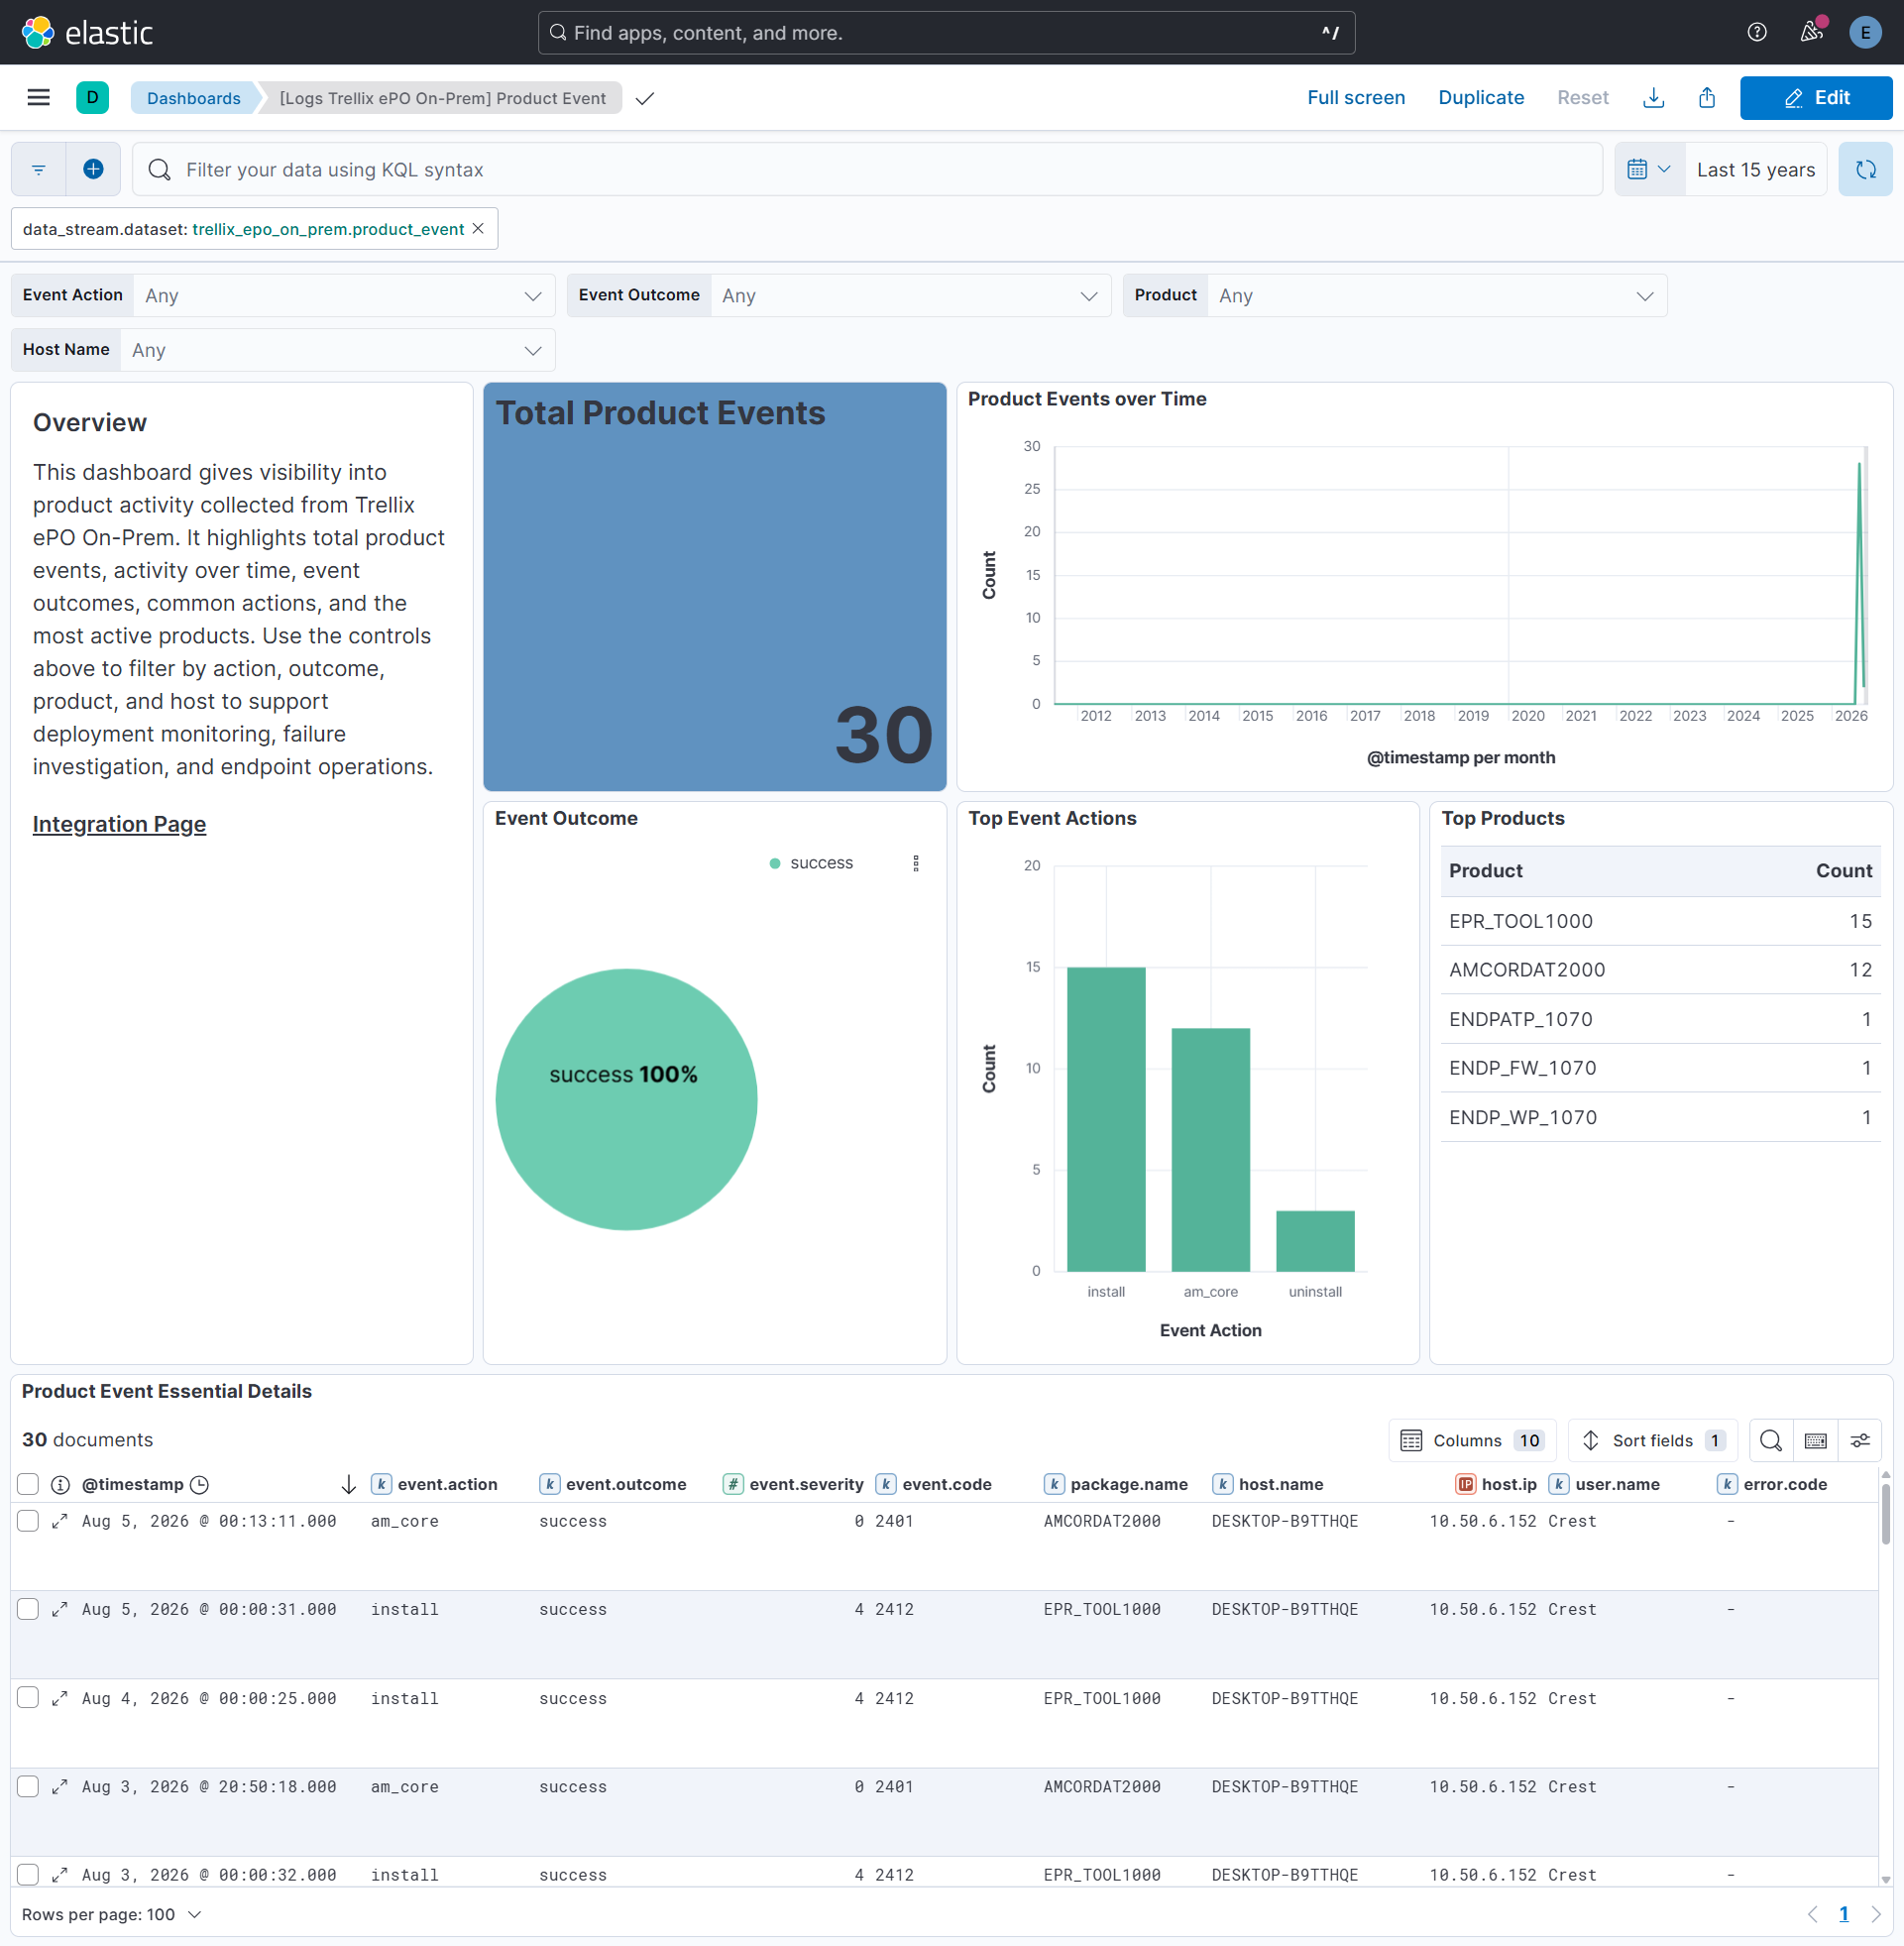Click the blue Edit button
The image size is (1904, 1946).
tap(1815, 97)
